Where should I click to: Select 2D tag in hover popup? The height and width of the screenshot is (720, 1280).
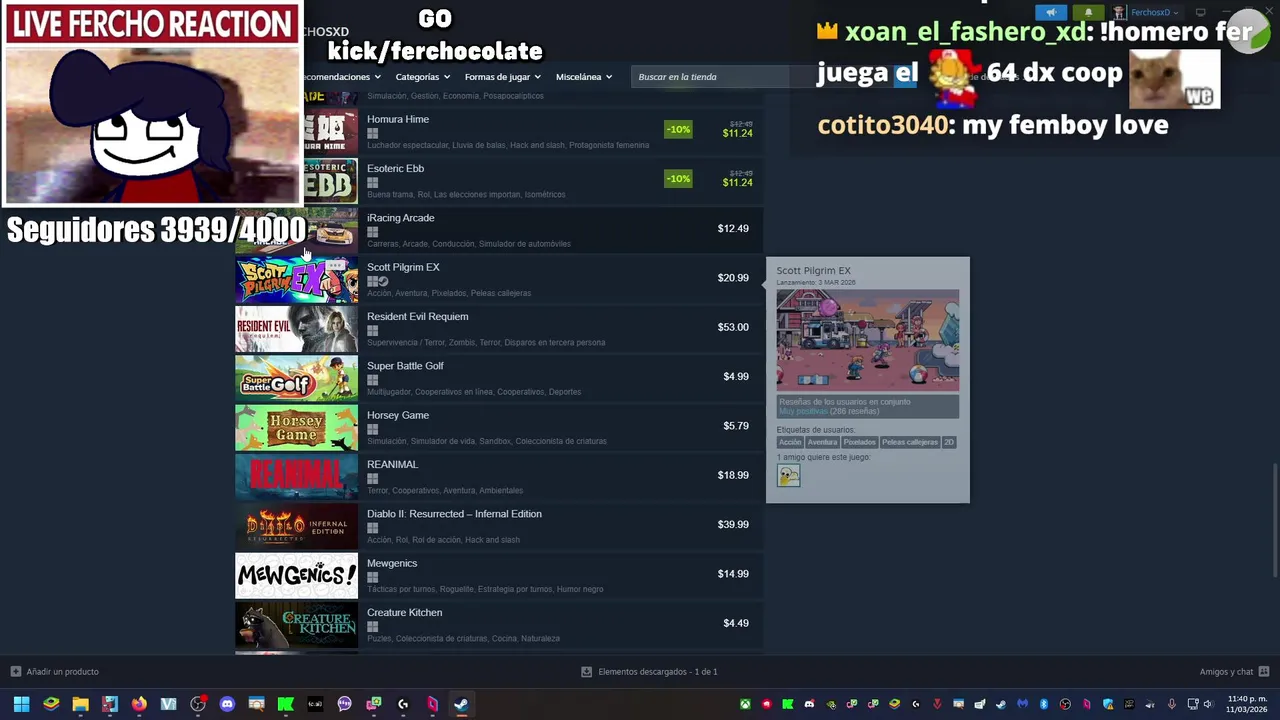click(x=949, y=442)
